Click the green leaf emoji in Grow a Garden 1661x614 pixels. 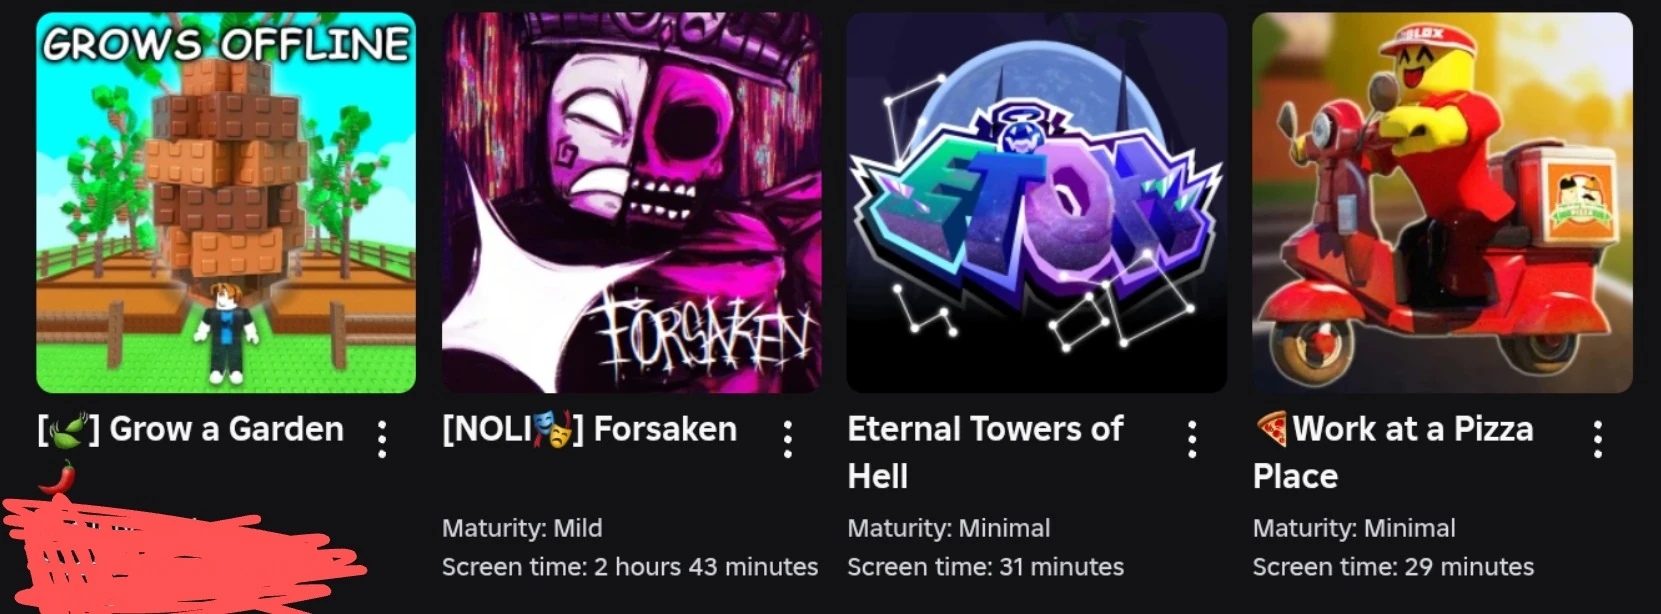coord(68,430)
